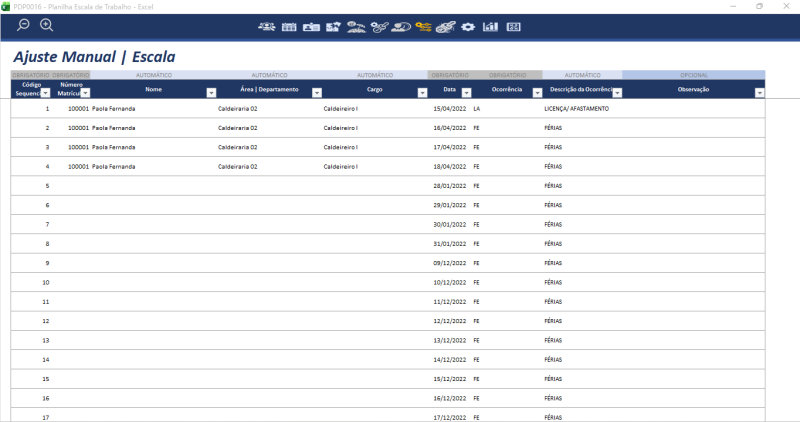Open the Código Sequencial filter dropdown

click(45, 92)
